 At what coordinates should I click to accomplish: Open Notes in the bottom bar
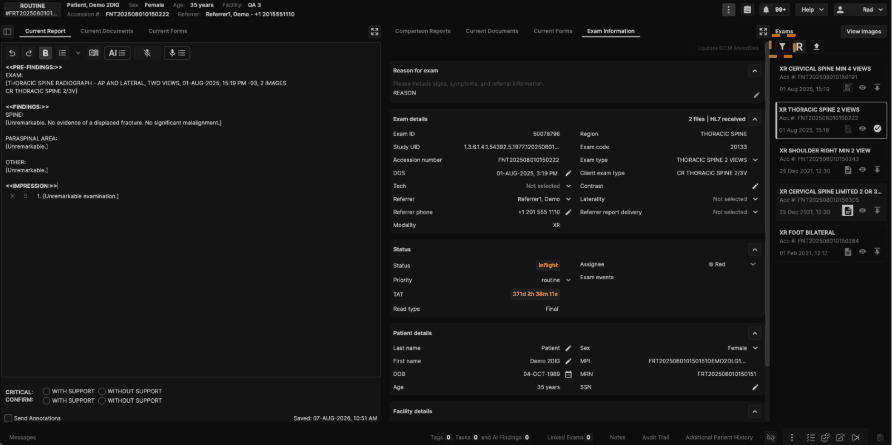pos(617,438)
